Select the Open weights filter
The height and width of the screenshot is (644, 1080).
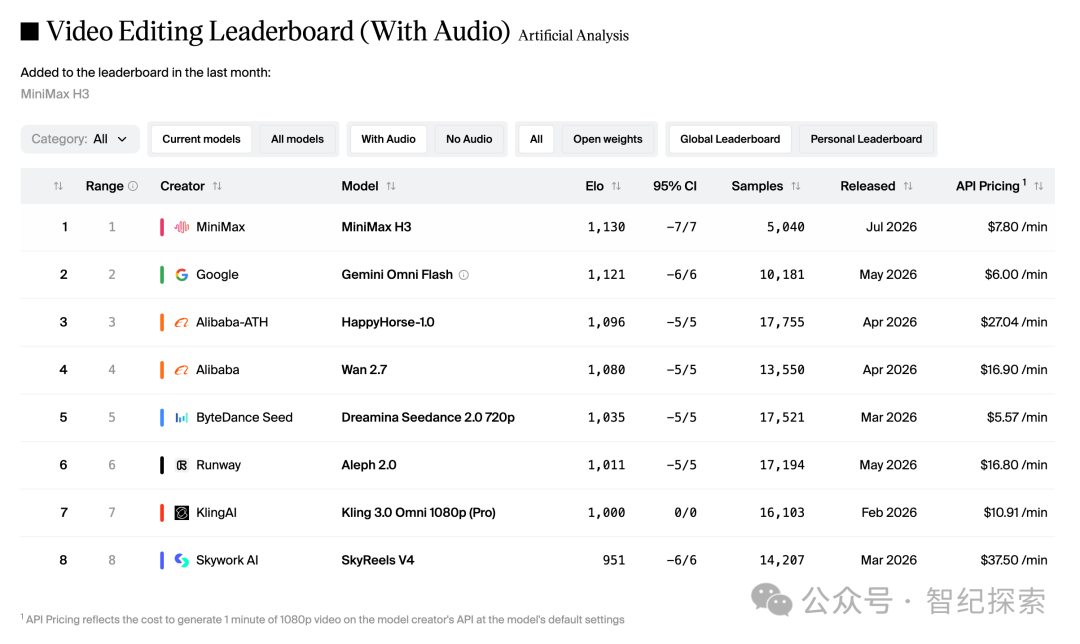click(608, 139)
